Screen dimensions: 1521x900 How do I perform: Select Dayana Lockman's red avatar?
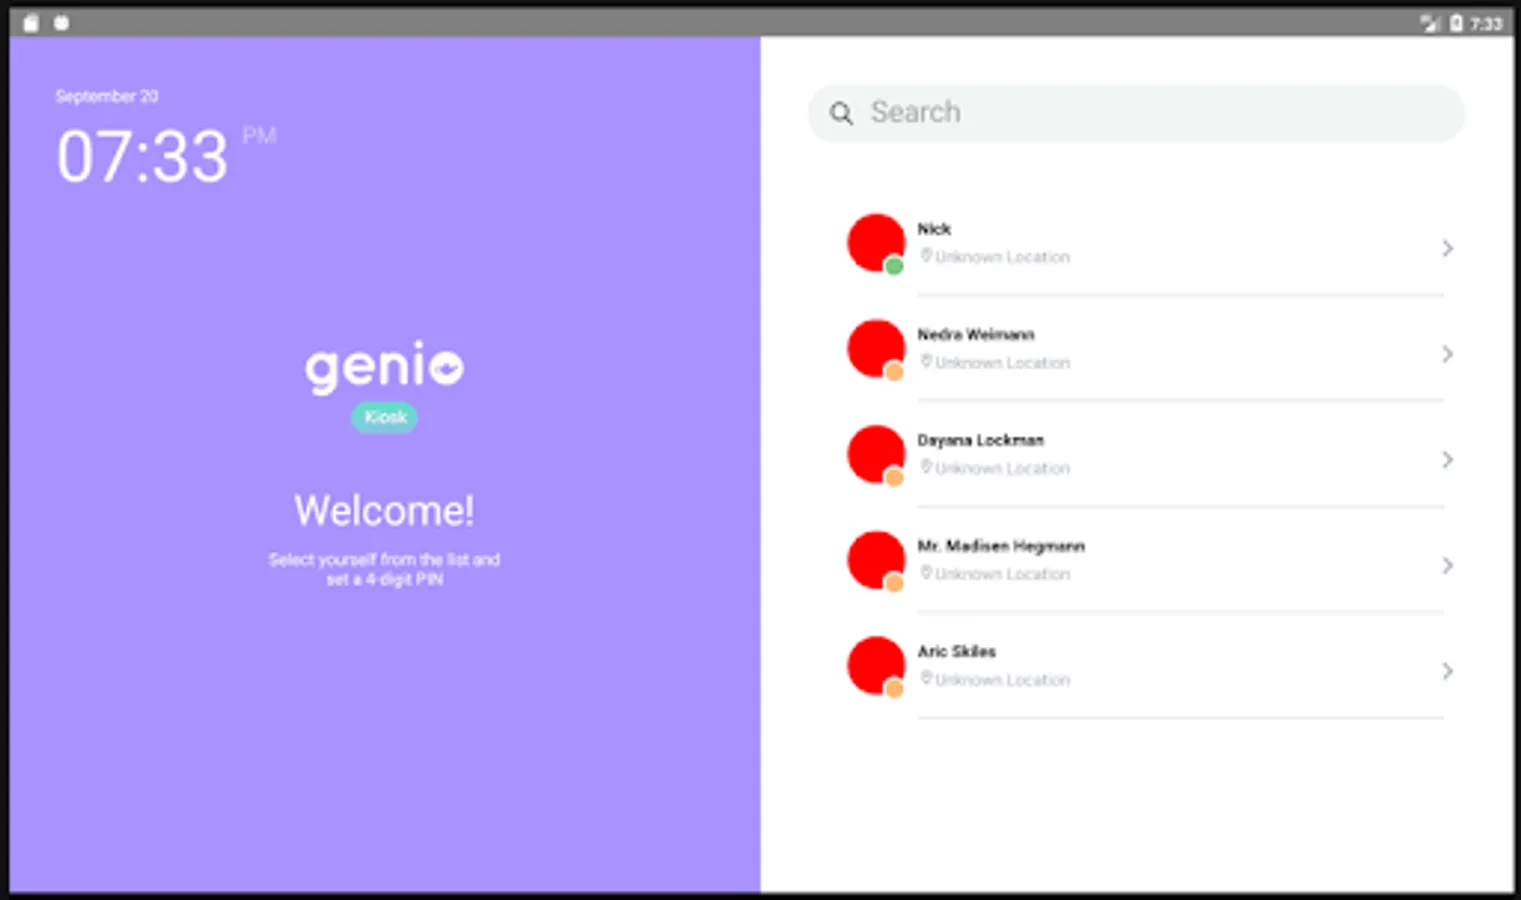[876, 454]
